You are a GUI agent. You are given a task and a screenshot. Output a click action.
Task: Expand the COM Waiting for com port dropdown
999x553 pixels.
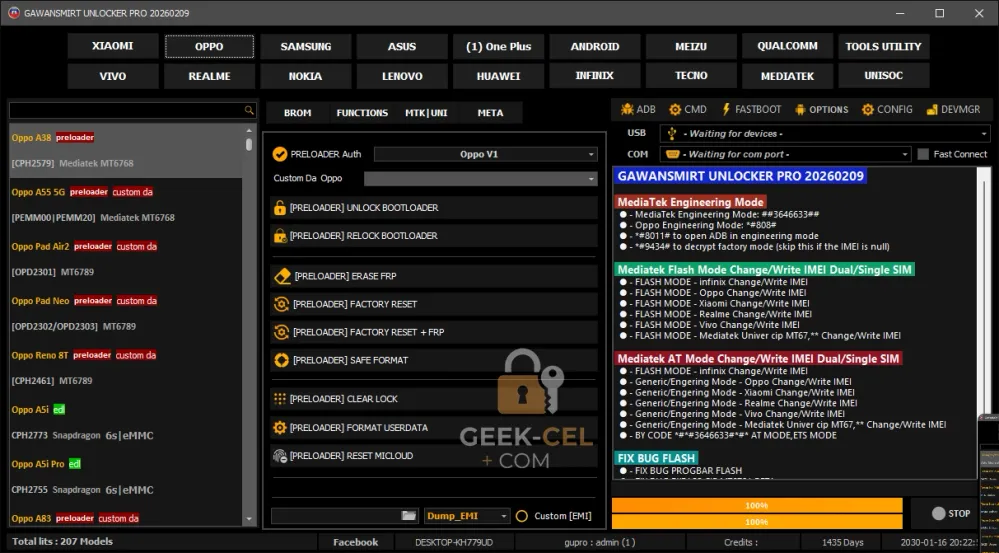pos(786,154)
